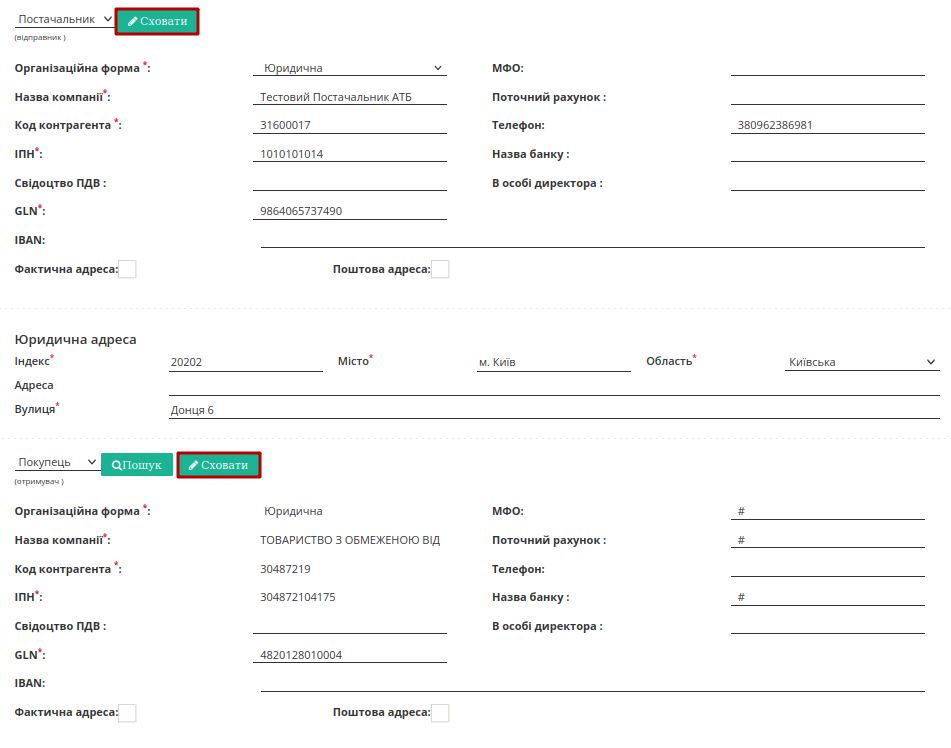Click the Пошук search button
951x748 pixels.
coord(137,465)
